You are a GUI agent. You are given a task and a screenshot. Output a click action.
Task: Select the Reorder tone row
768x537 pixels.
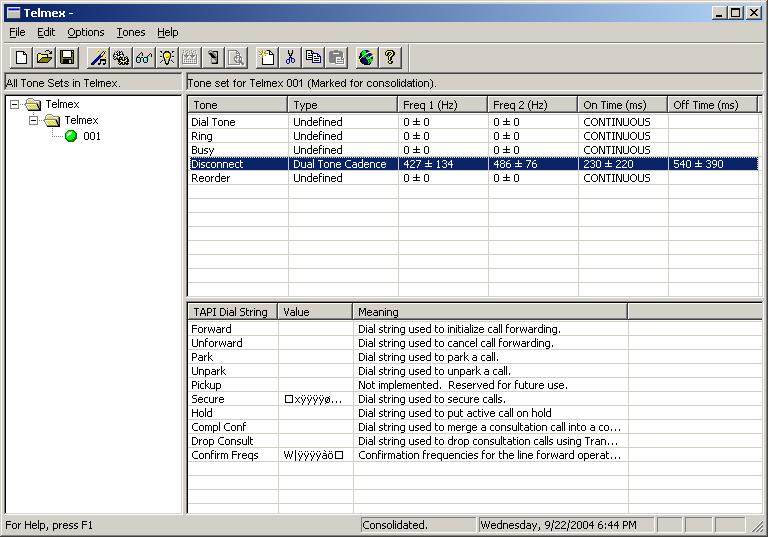pyautogui.click(x=473, y=178)
